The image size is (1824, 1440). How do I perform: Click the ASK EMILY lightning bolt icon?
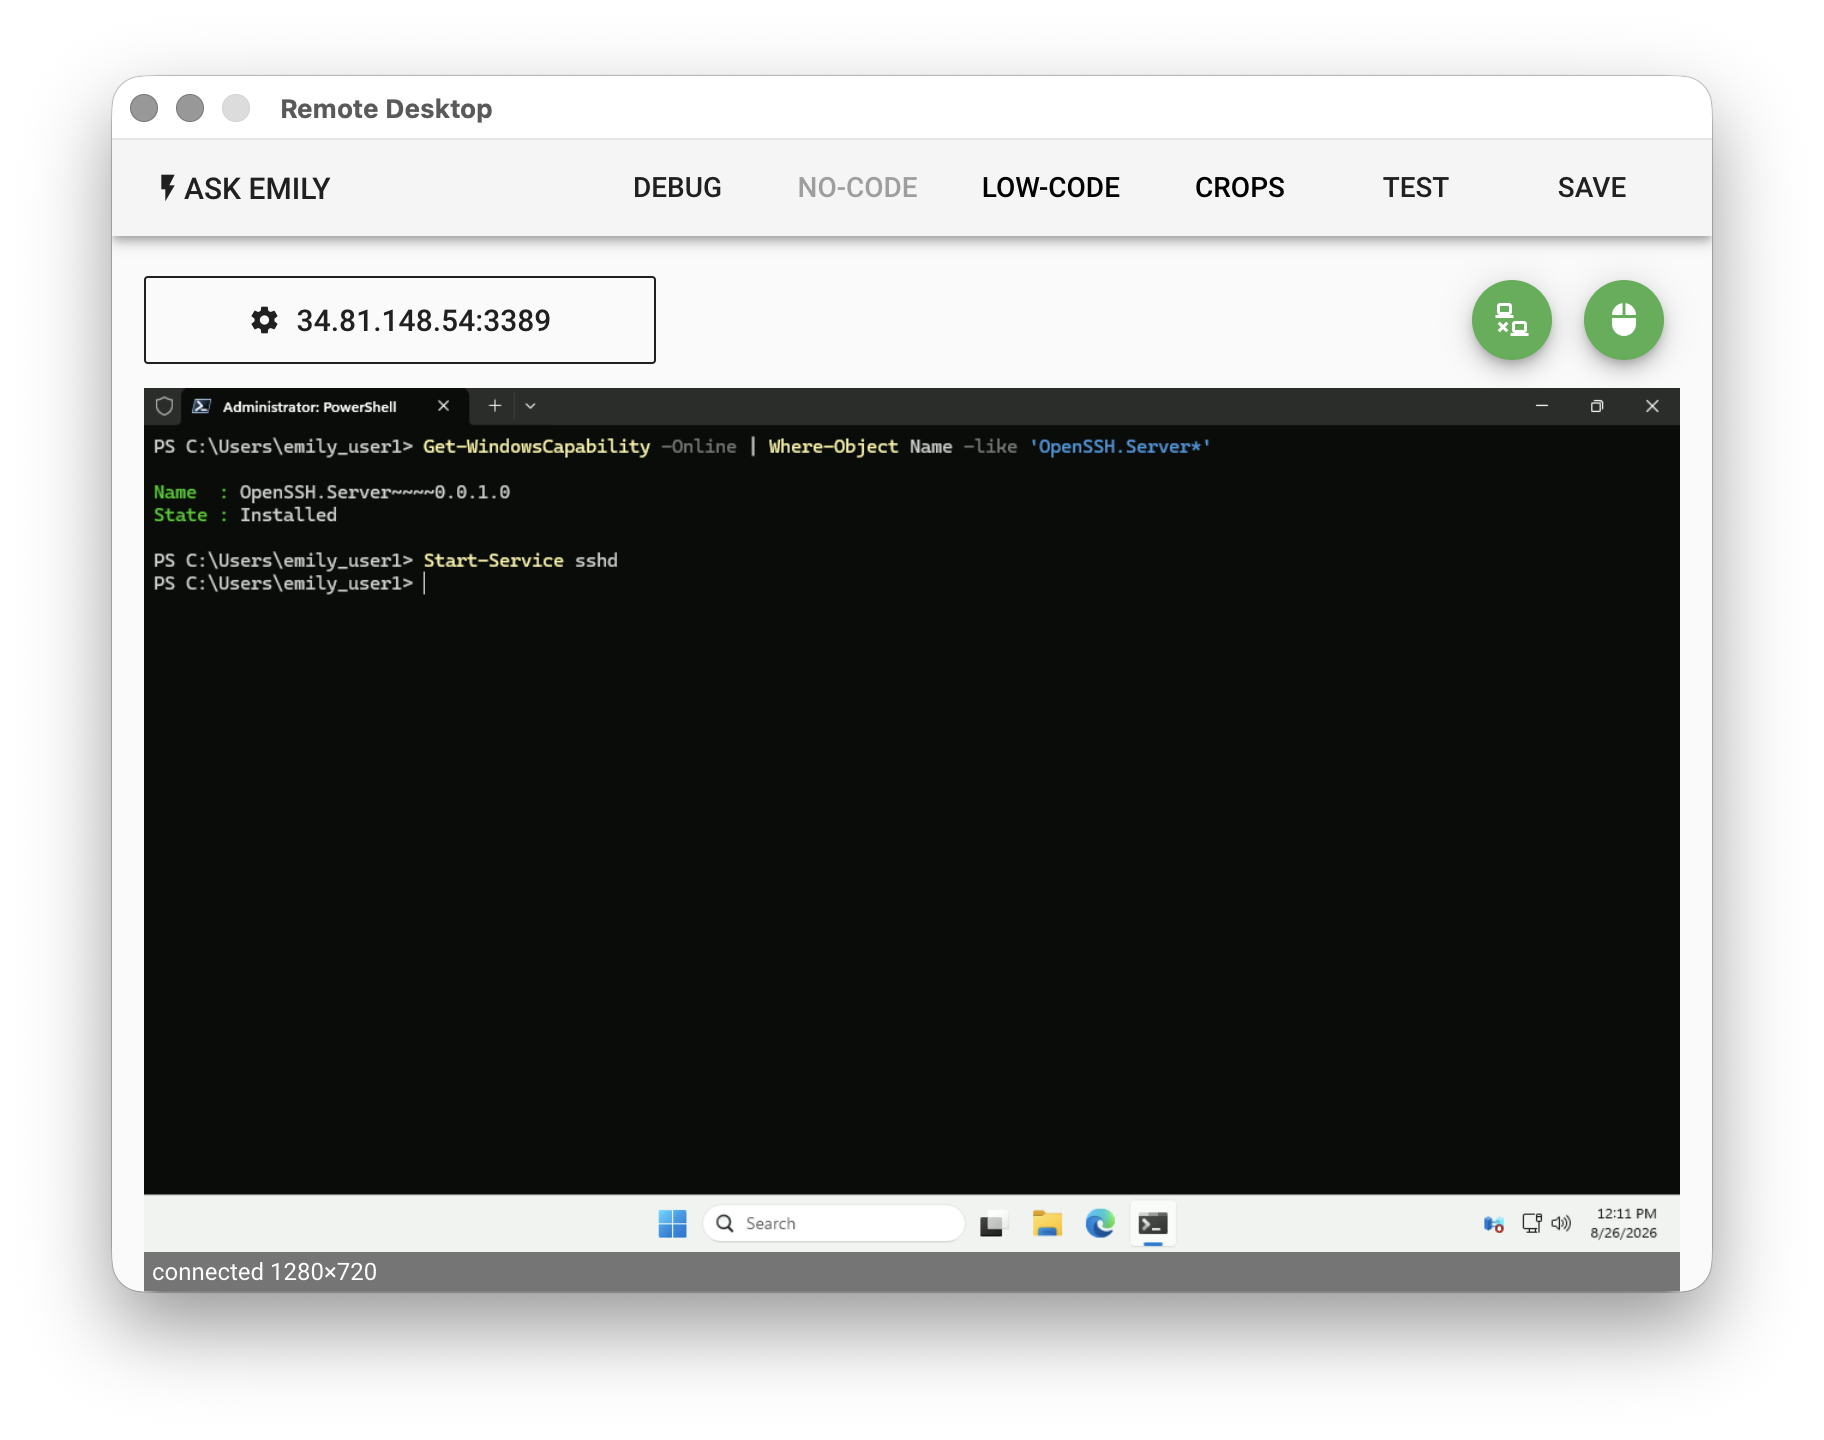pyautogui.click(x=167, y=187)
